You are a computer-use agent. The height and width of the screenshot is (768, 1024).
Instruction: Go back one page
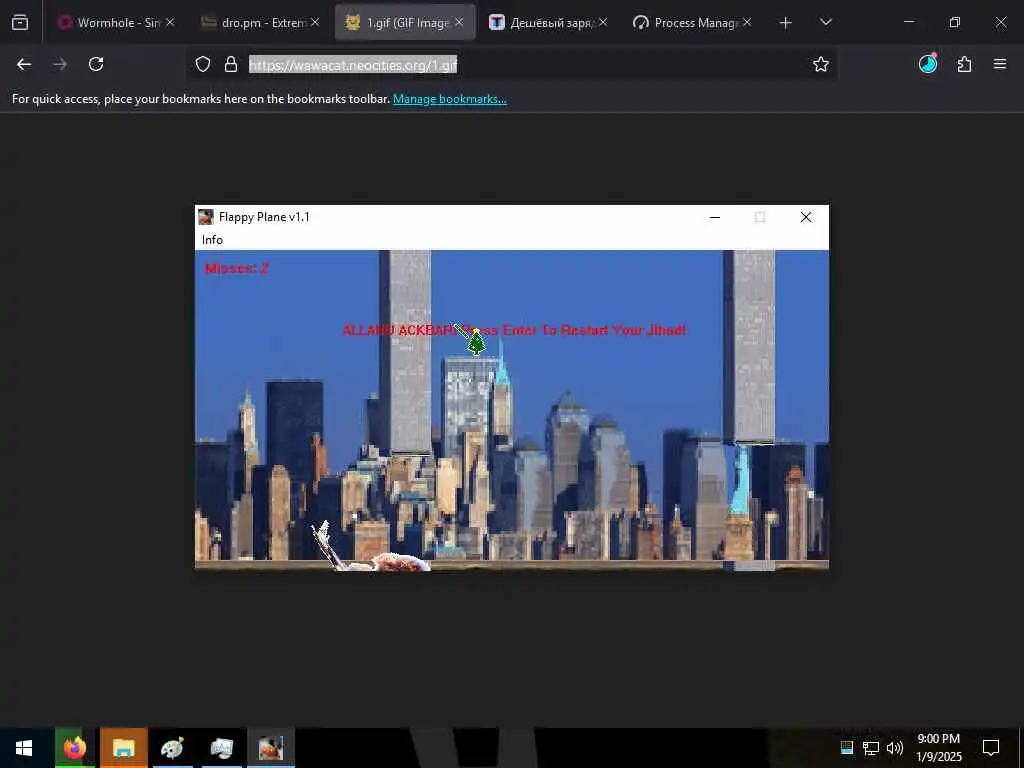click(x=24, y=64)
